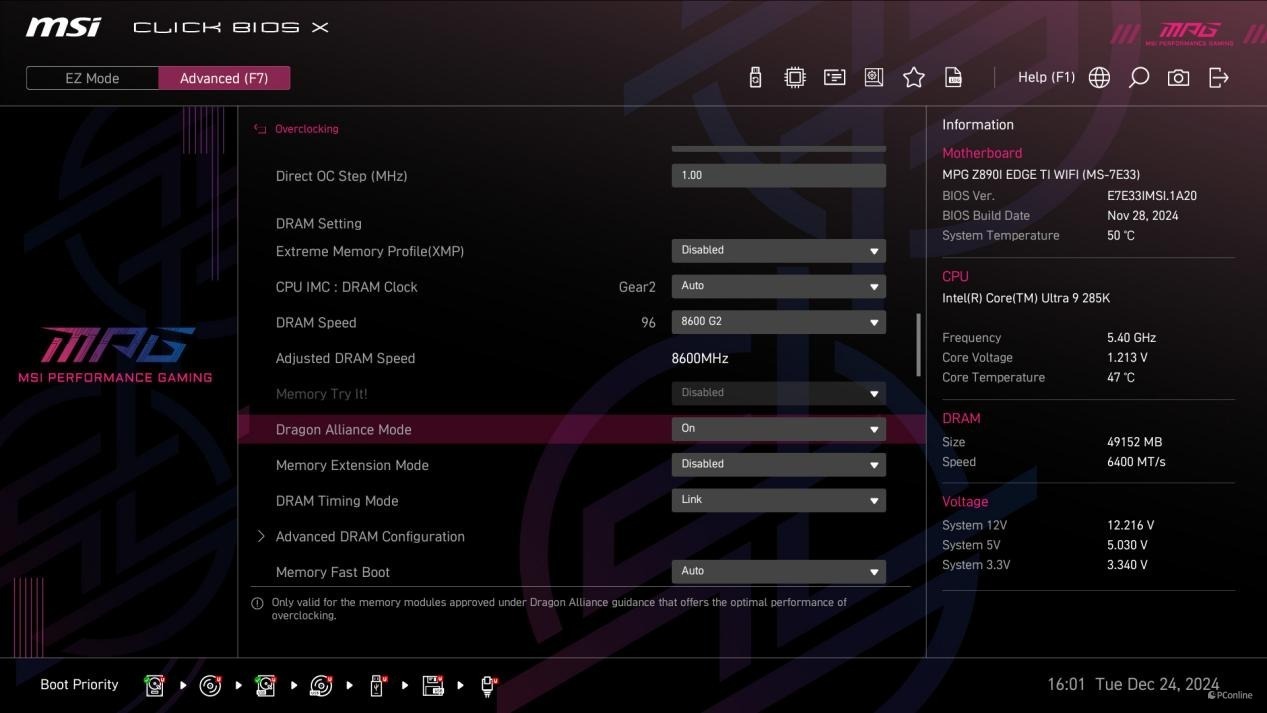Open Help (F1)

(1046, 77)
